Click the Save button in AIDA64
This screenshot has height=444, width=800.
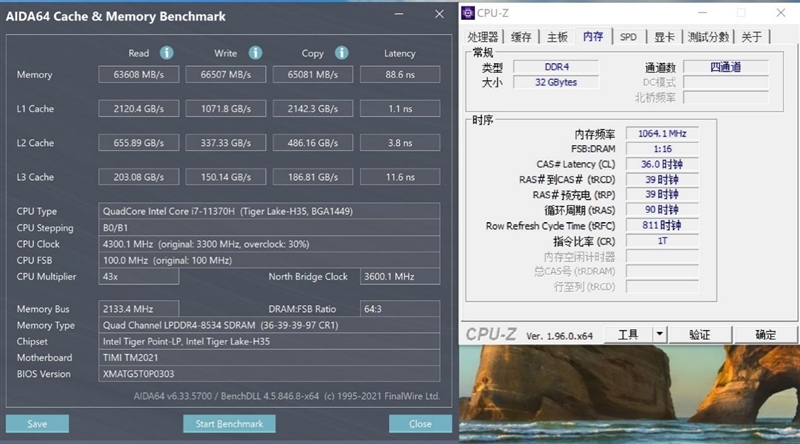[37, 424]
